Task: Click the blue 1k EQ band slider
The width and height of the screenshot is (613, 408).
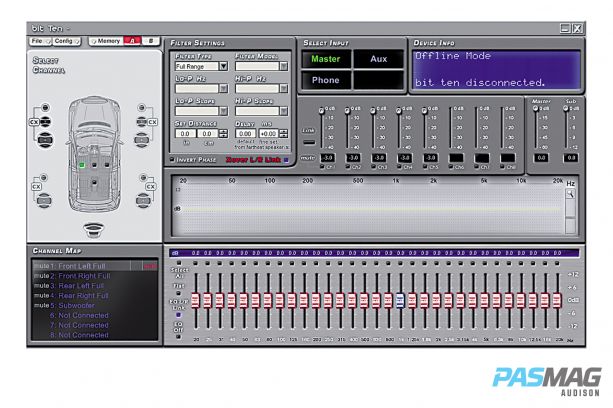Action: coord(400,300)
